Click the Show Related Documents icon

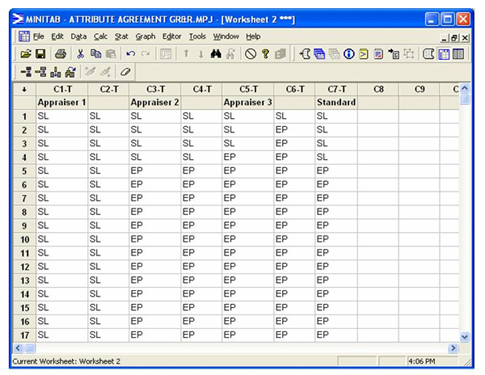394,54
